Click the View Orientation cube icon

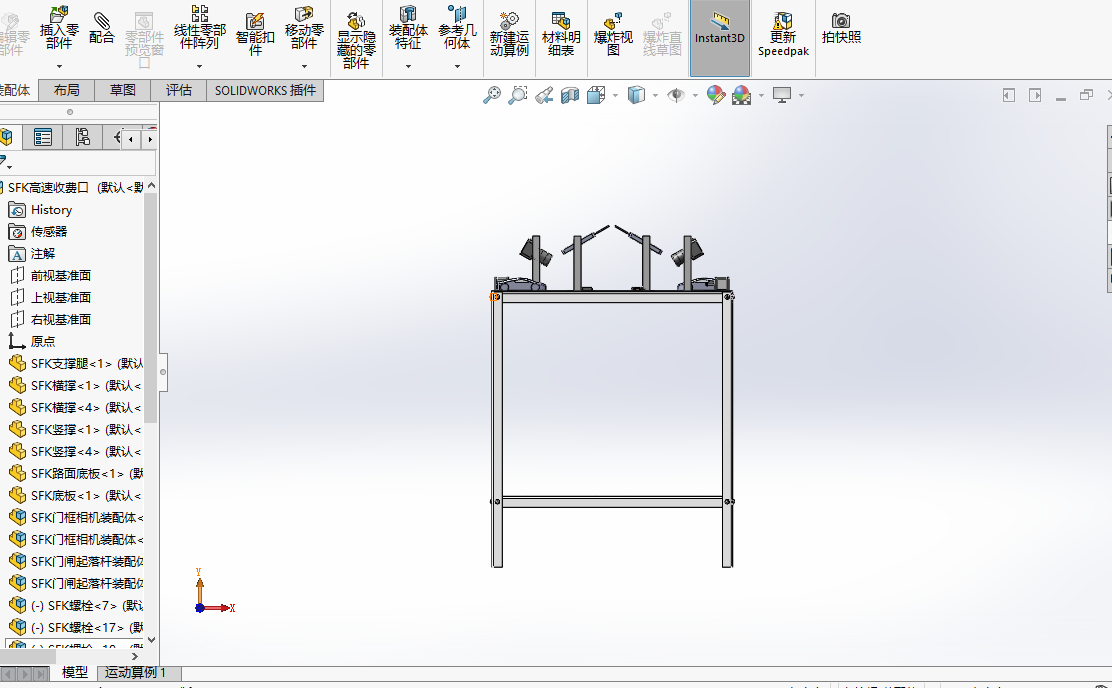tap(596, 95)
